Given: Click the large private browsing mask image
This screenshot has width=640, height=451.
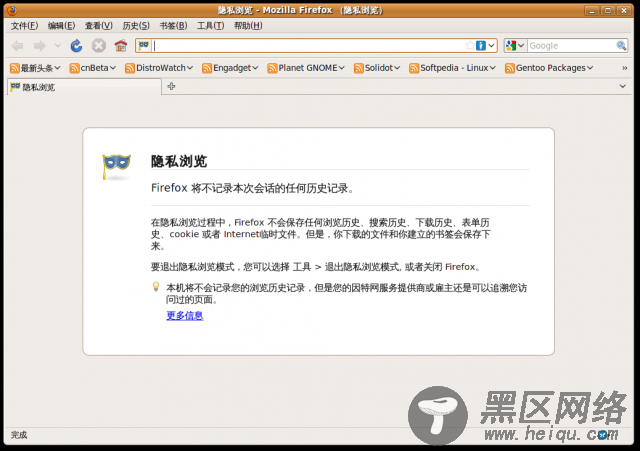Looking at the screenshot, I should (x=116, y=167).
